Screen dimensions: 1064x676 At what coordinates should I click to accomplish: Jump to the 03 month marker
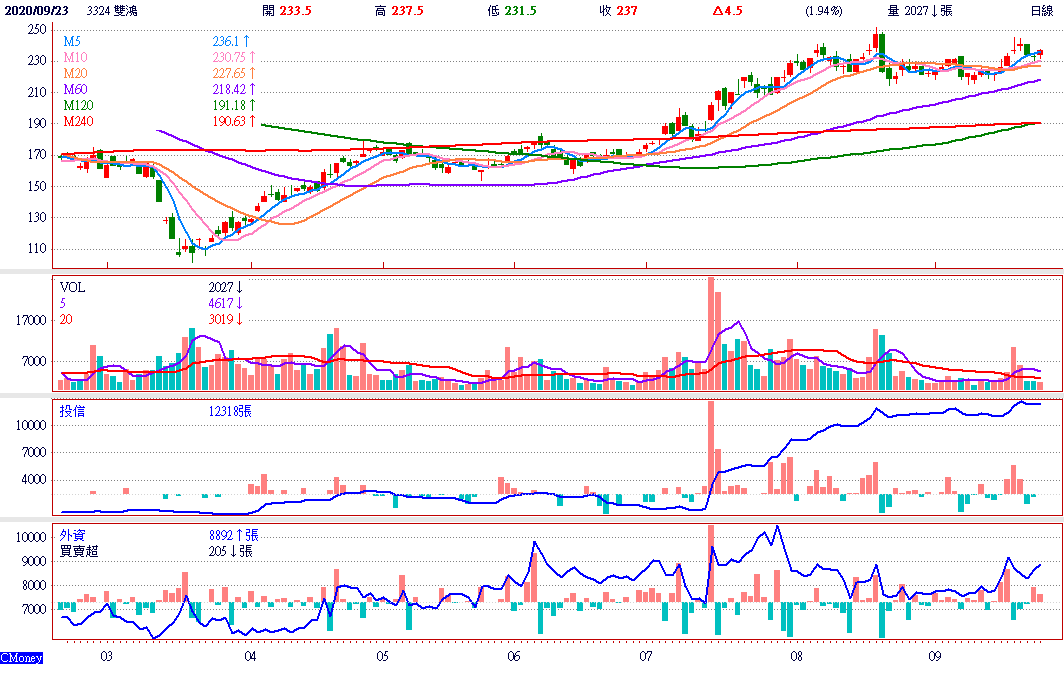click(x=106, y=657)
